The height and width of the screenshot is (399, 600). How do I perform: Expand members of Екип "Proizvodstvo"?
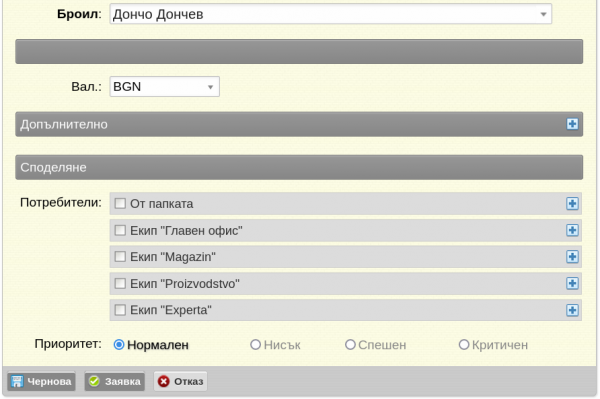[572, 283]
